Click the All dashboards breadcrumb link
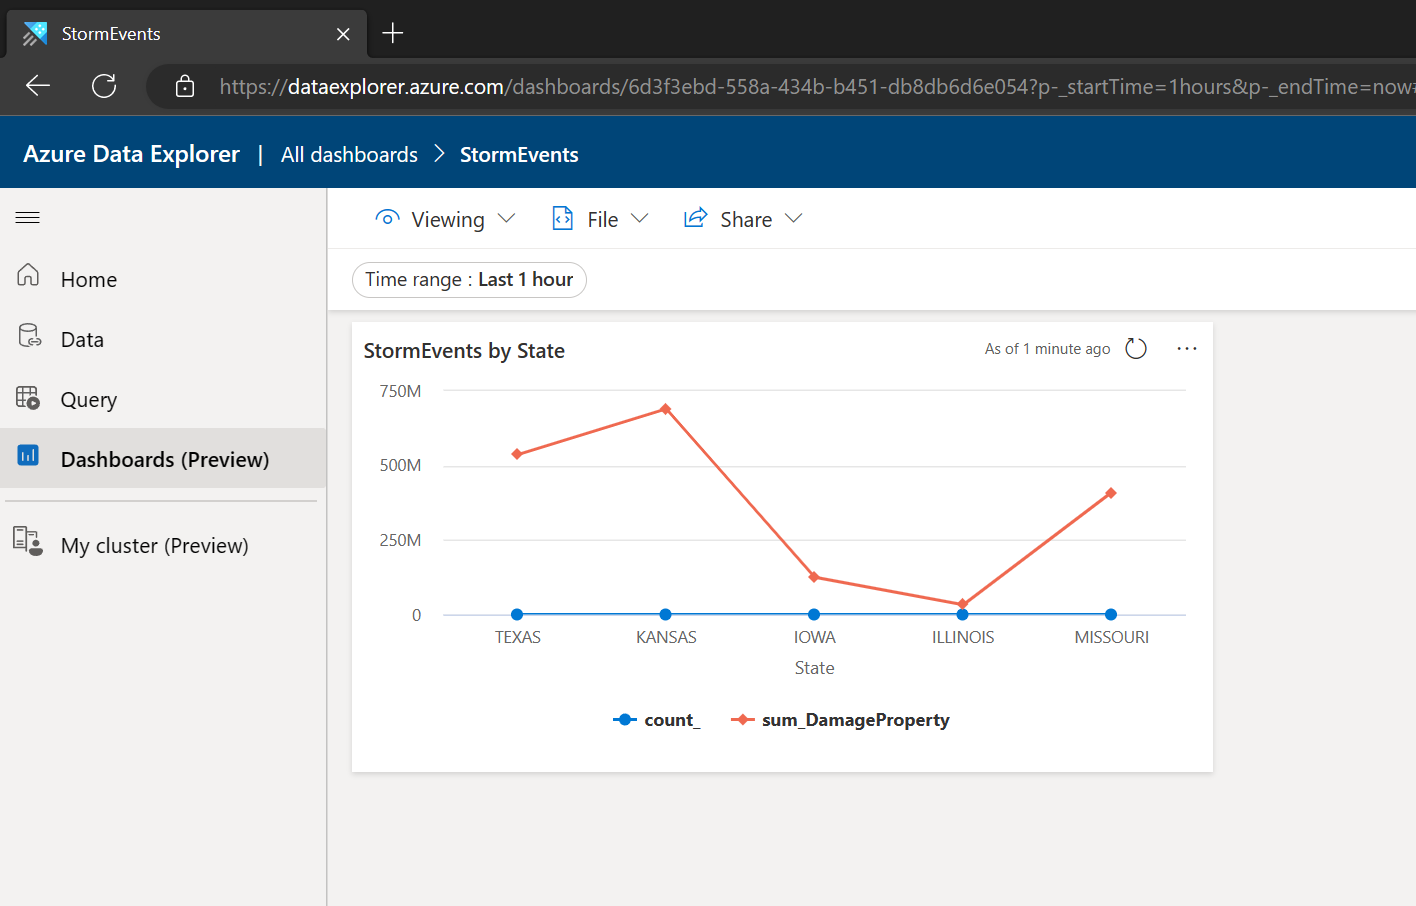This screenshot has width=1416, height=906. [x=349, y=155]
